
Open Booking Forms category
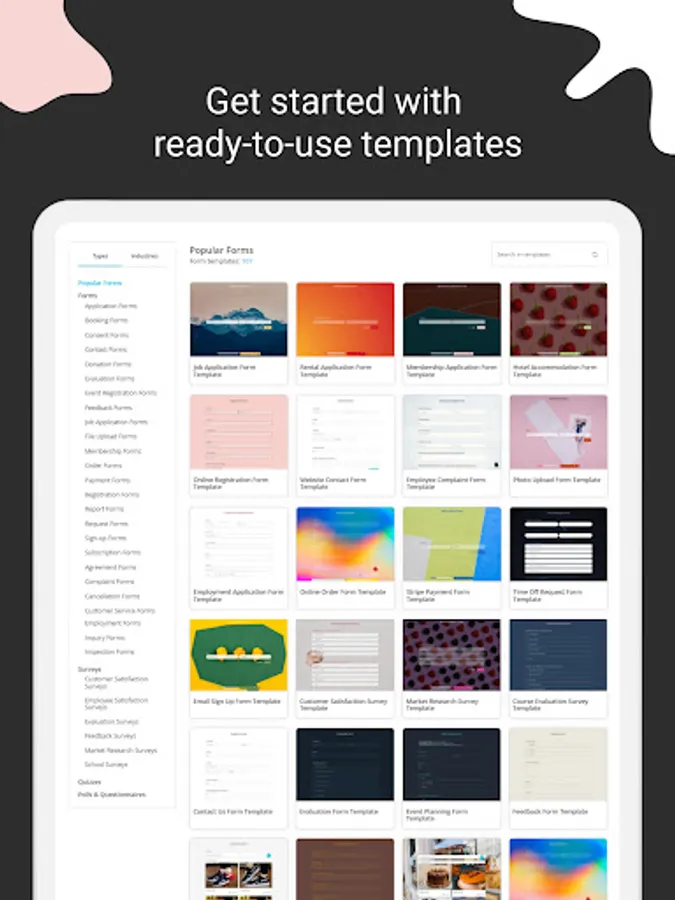106,320
